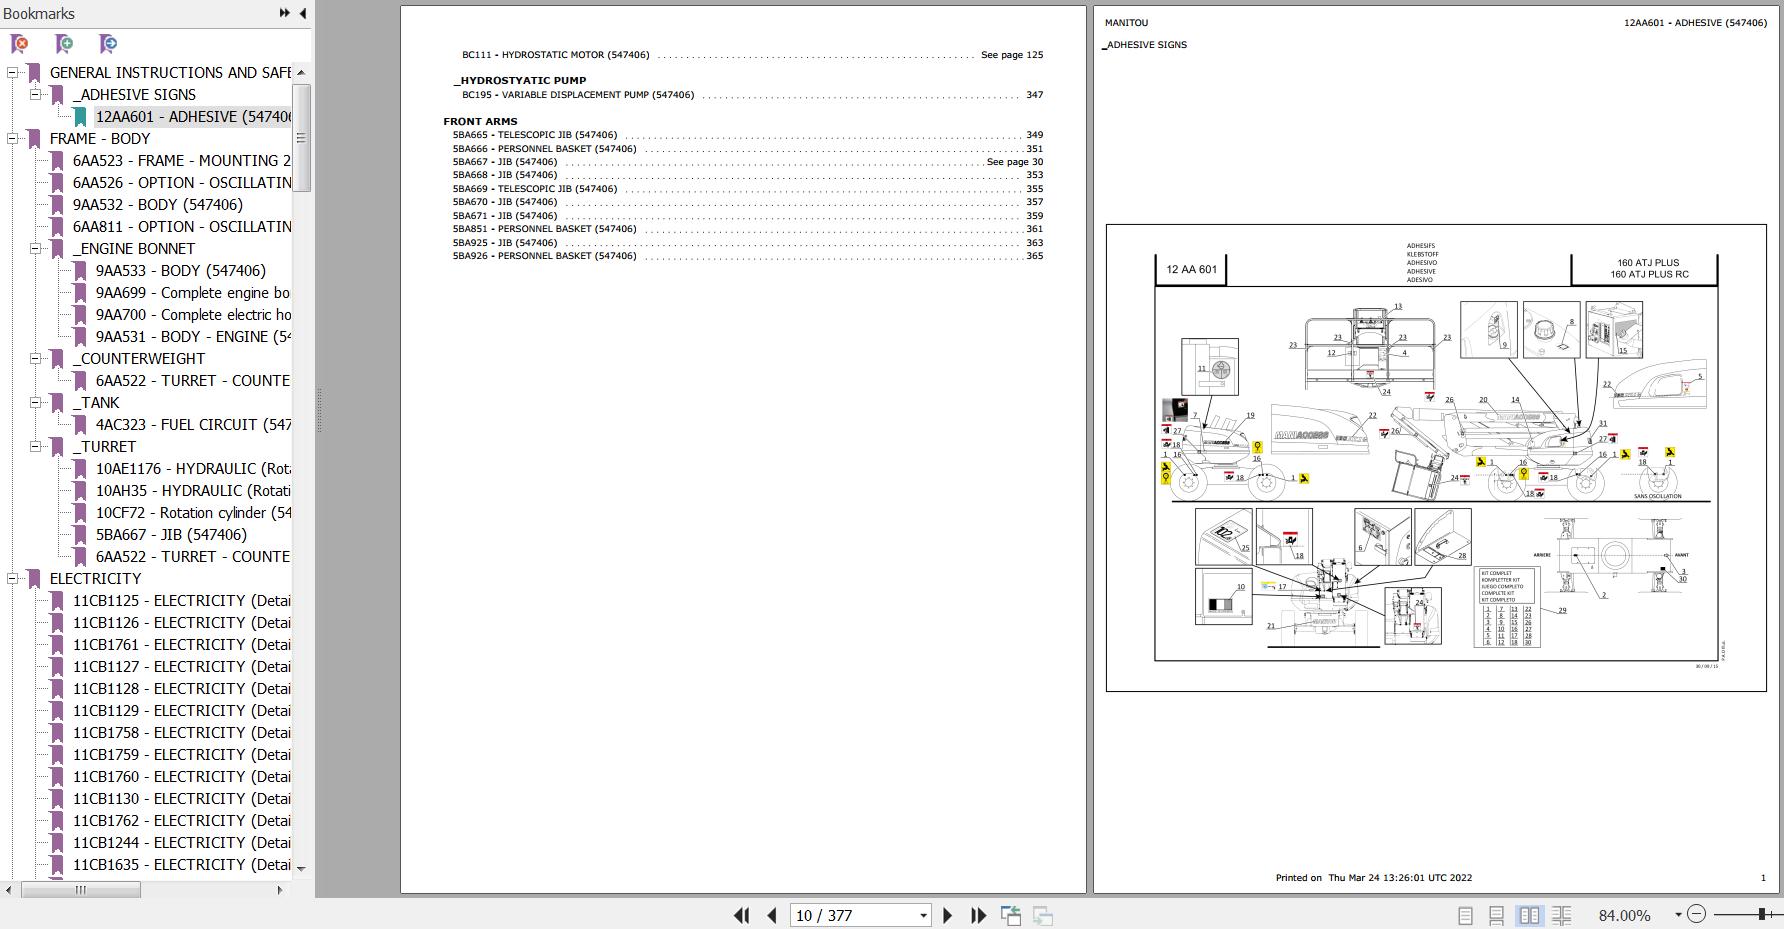Click the zoom slider handle
Image resolution: width=1784 pixels, height=929 pixels.
pyautogui.click(x=1761, y=914)
